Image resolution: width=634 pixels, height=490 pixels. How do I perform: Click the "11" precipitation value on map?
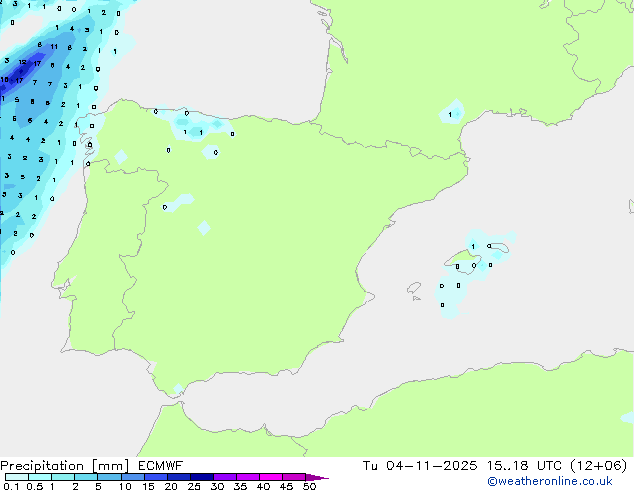54,47
